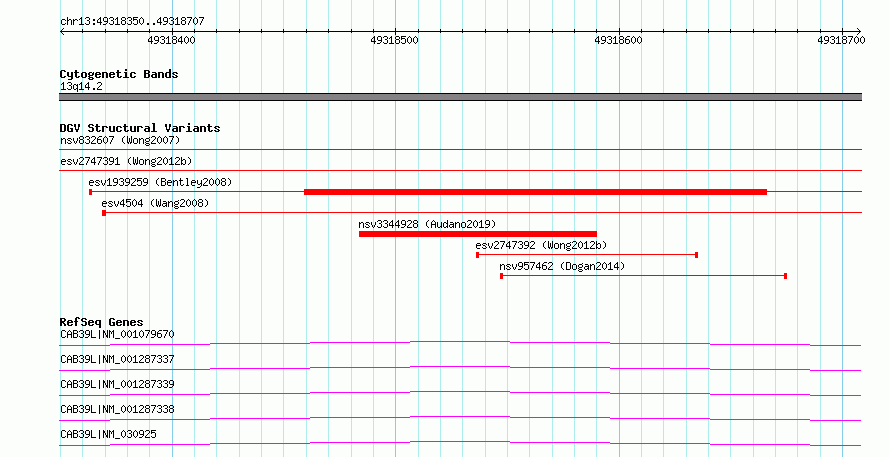
Task: Click ruler position label 49318400
Action: pos(171,40)
